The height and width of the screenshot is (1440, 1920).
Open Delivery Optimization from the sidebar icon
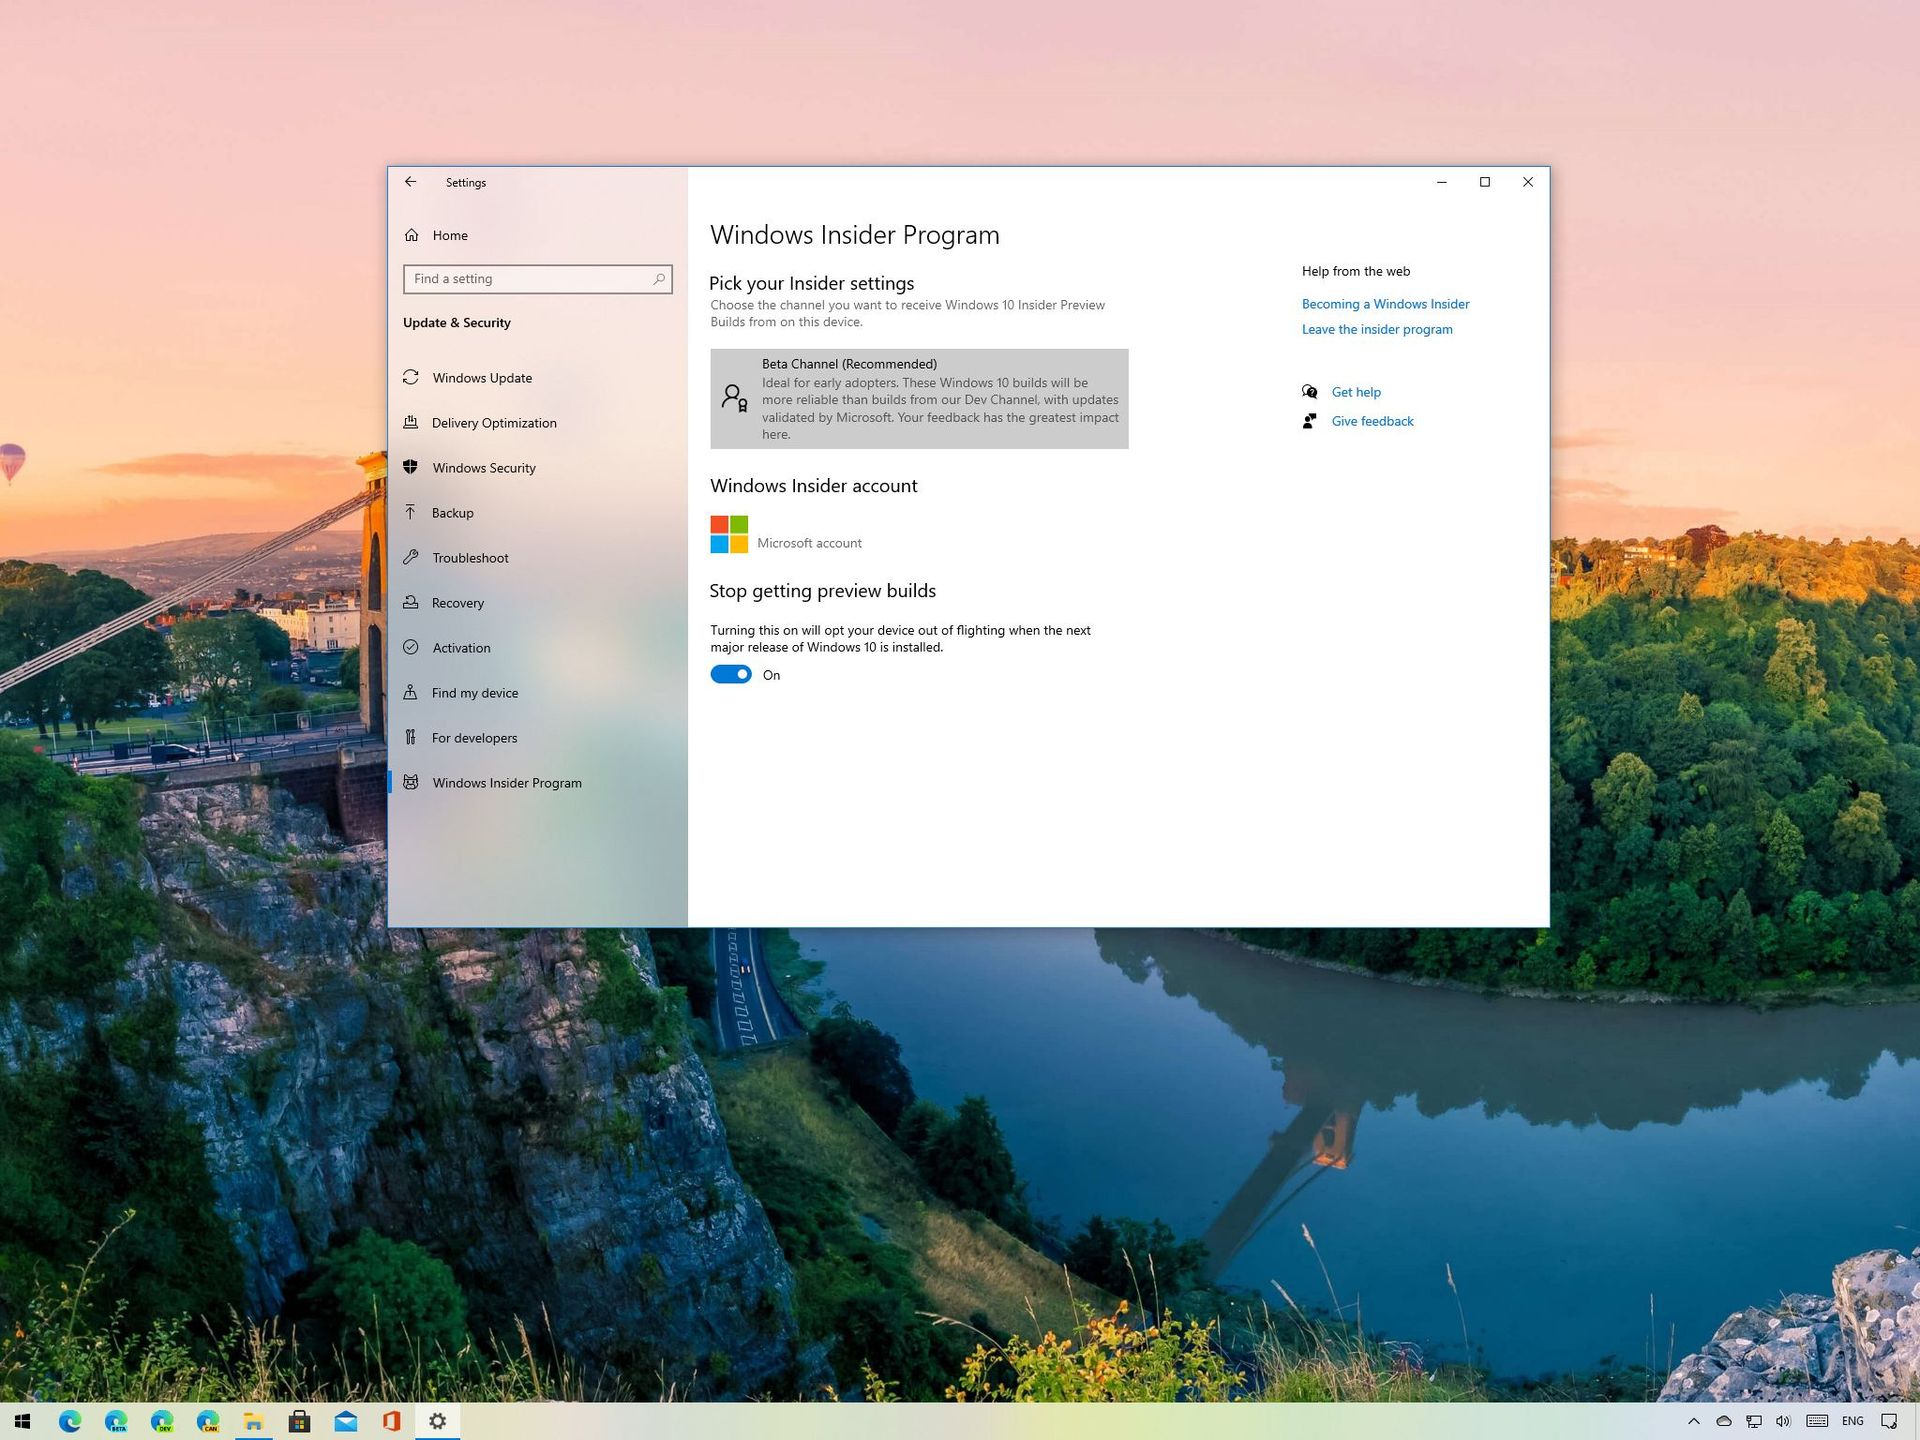pyautogui.click(x=412, y=422)
